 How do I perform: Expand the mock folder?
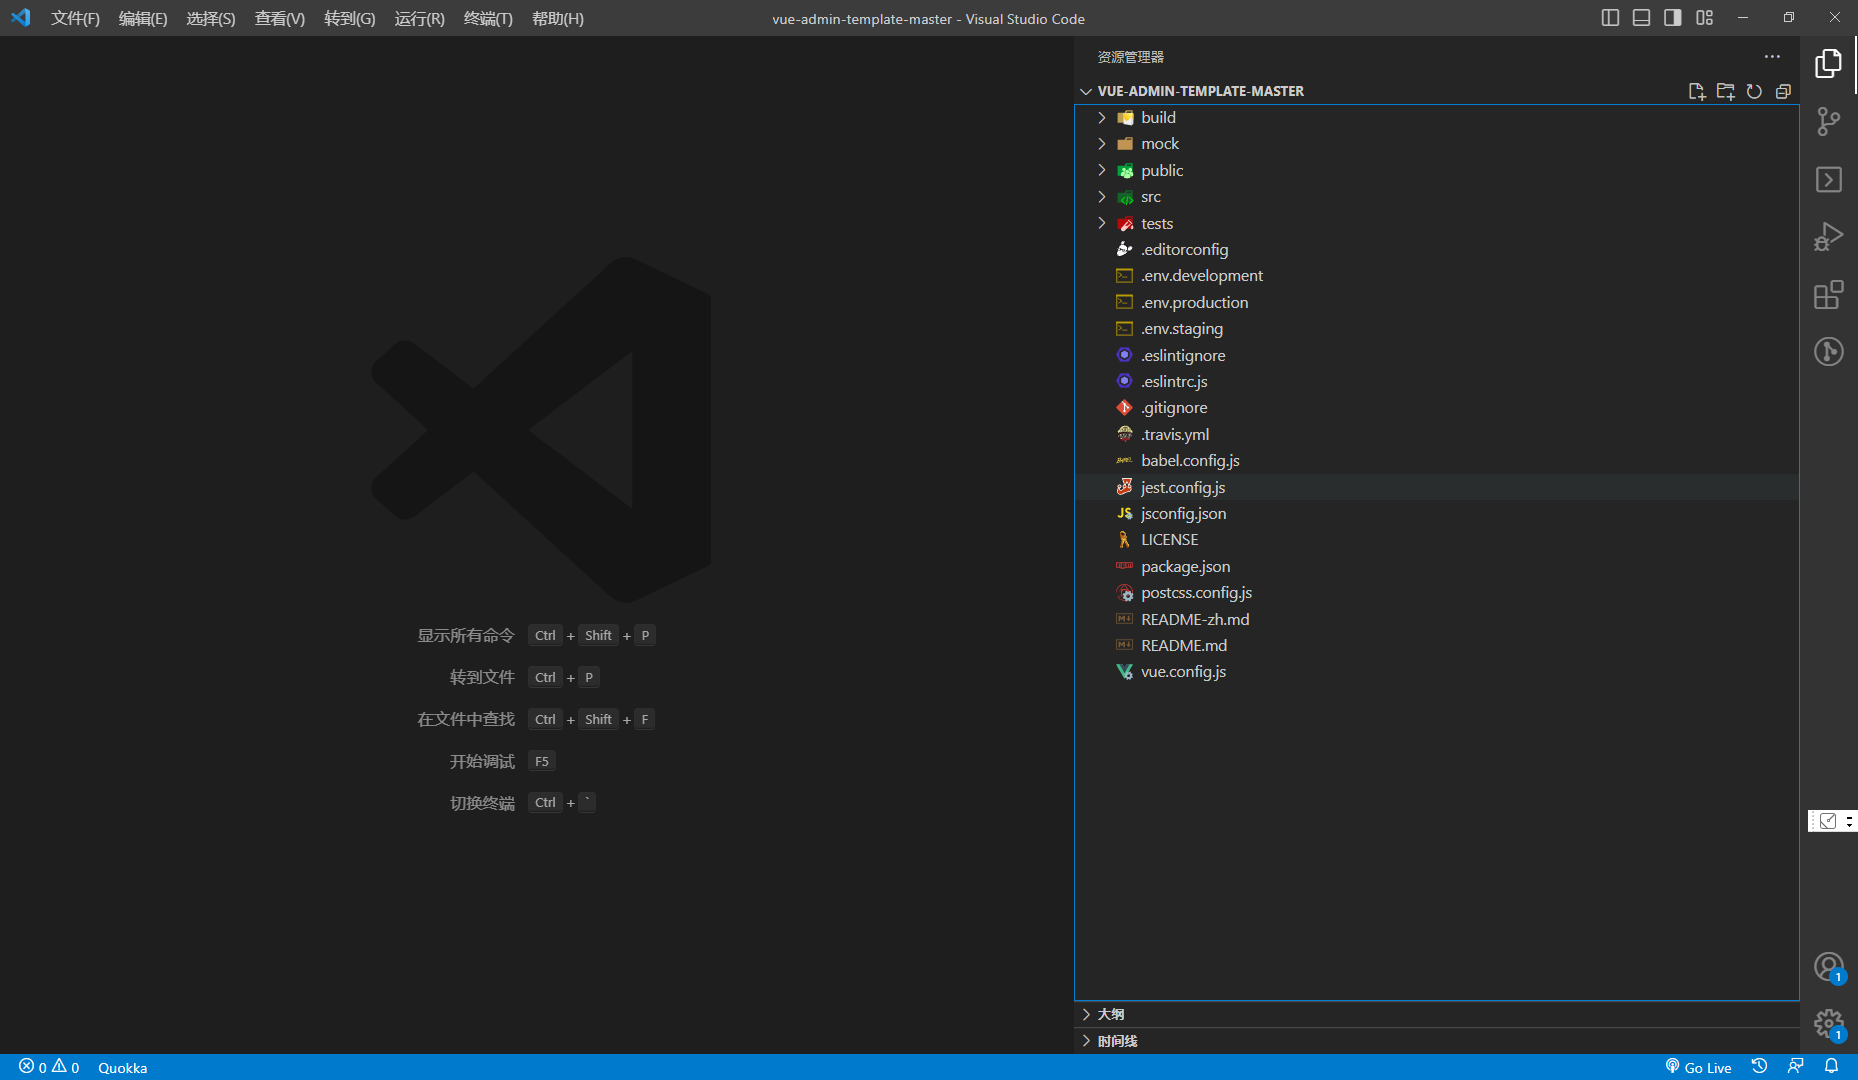[1437, 144]
